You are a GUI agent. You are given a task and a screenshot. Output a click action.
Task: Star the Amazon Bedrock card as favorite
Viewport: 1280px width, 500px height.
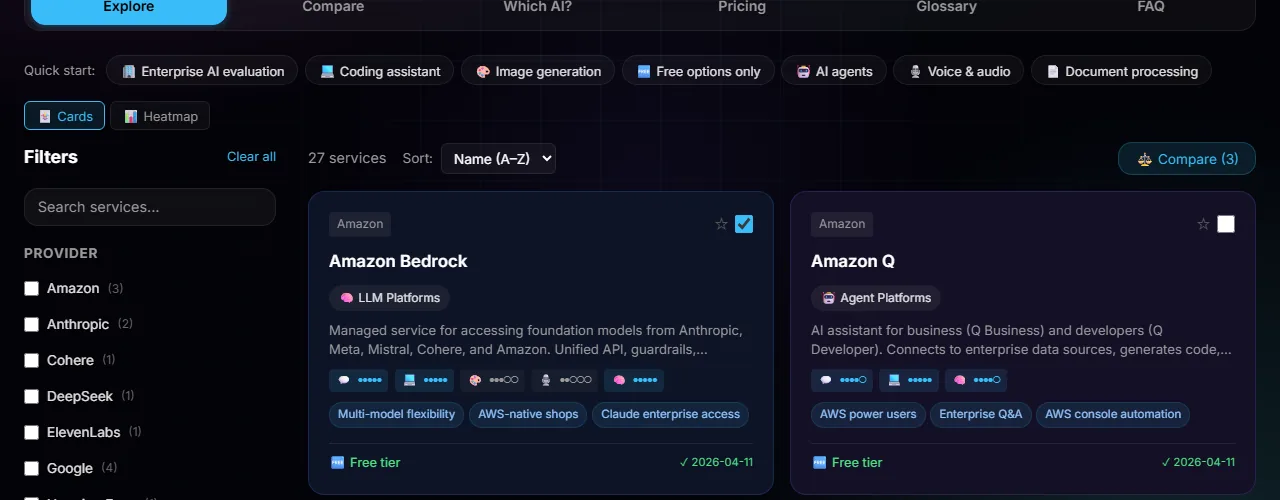point(721,224)
